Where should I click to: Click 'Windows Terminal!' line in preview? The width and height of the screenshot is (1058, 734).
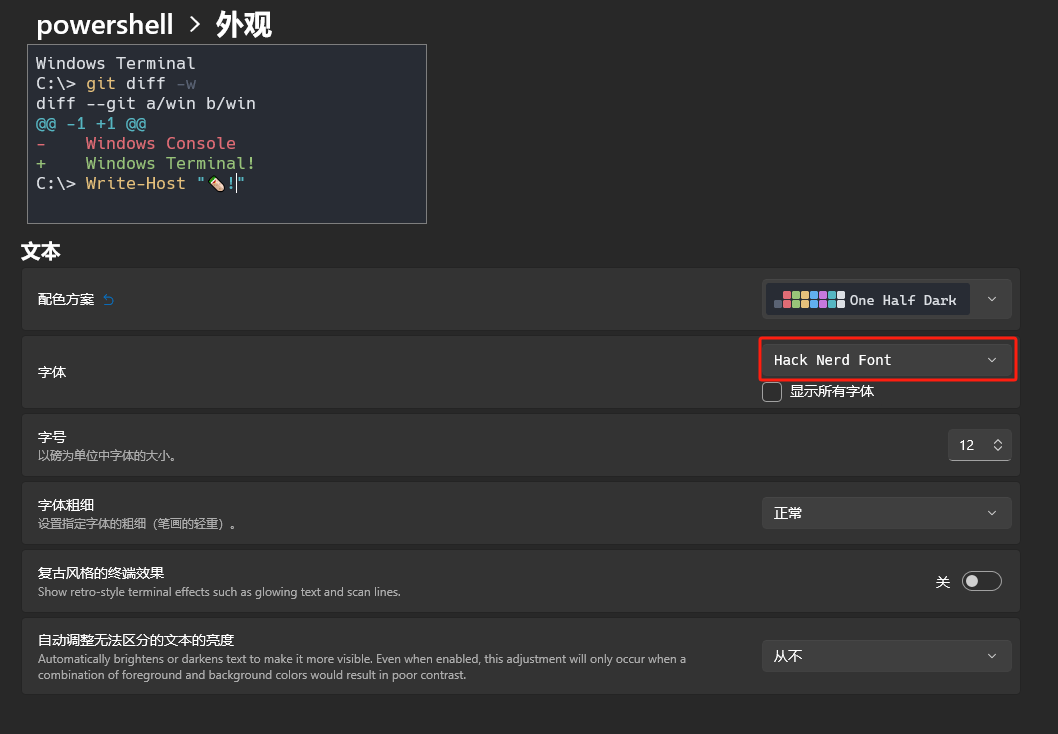pos(169,163)
